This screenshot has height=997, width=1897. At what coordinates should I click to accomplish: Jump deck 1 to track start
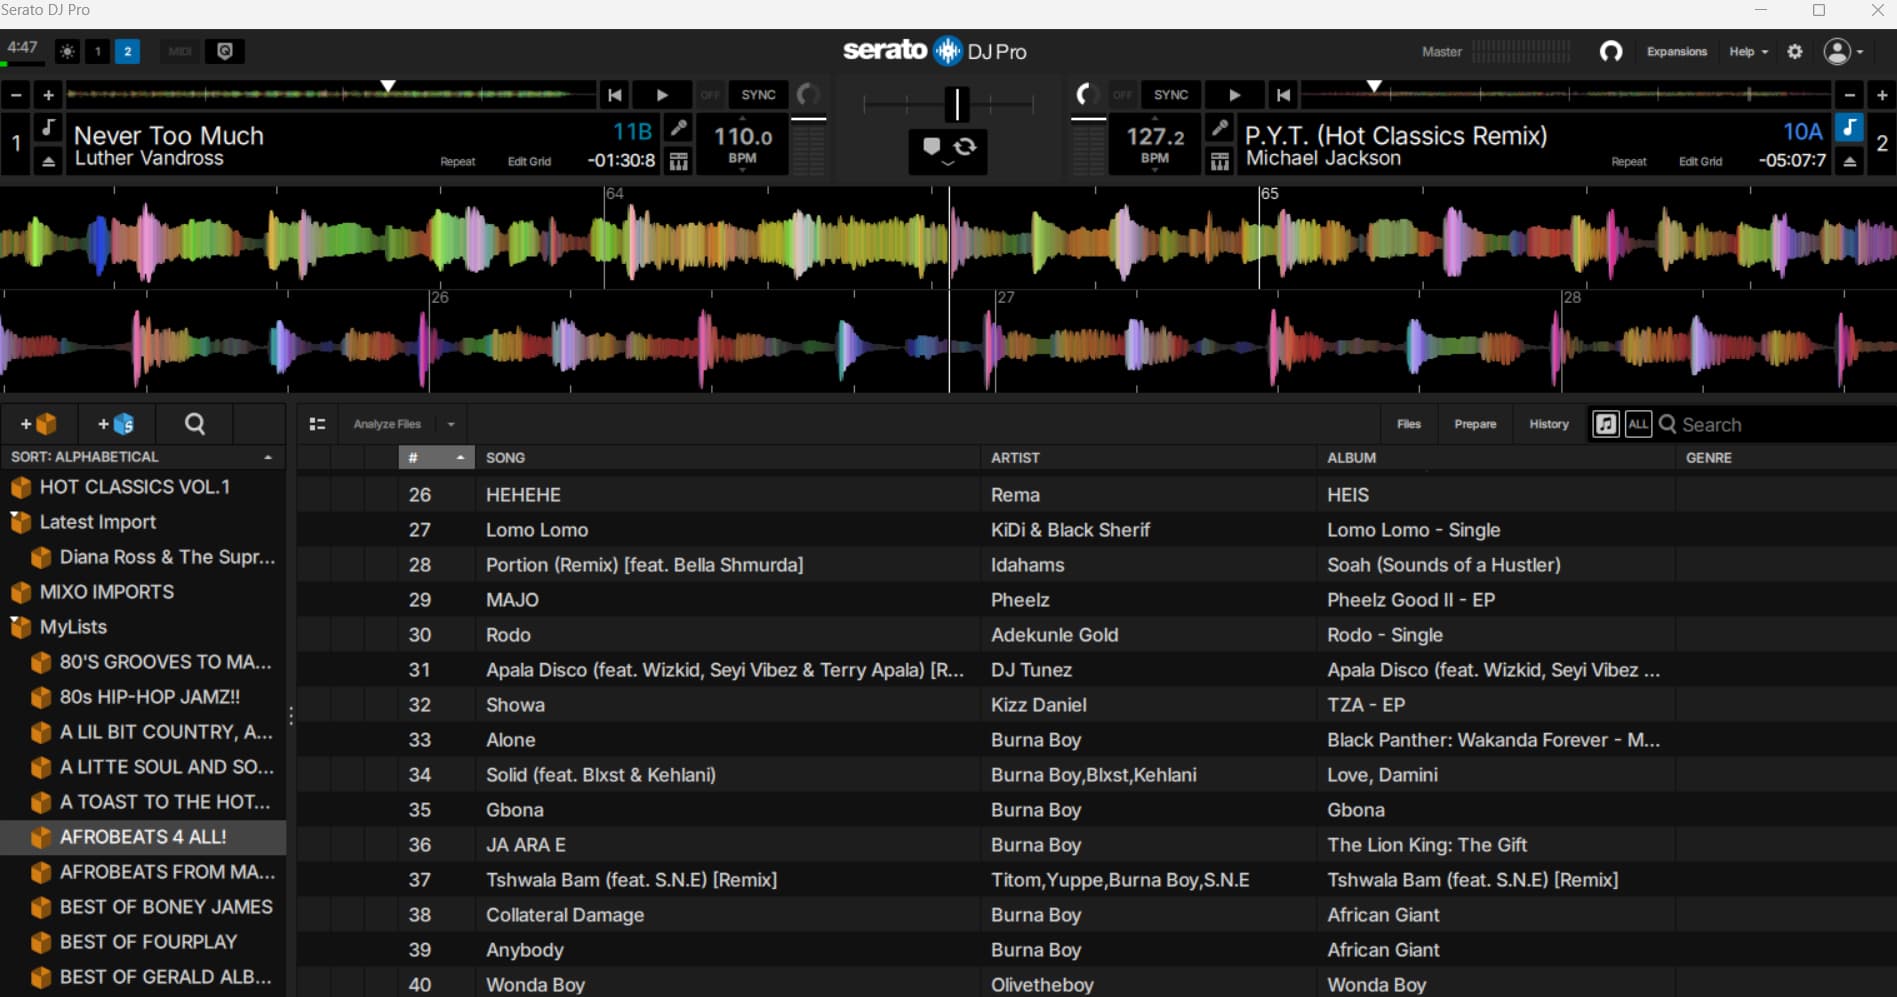pos(615,95)
